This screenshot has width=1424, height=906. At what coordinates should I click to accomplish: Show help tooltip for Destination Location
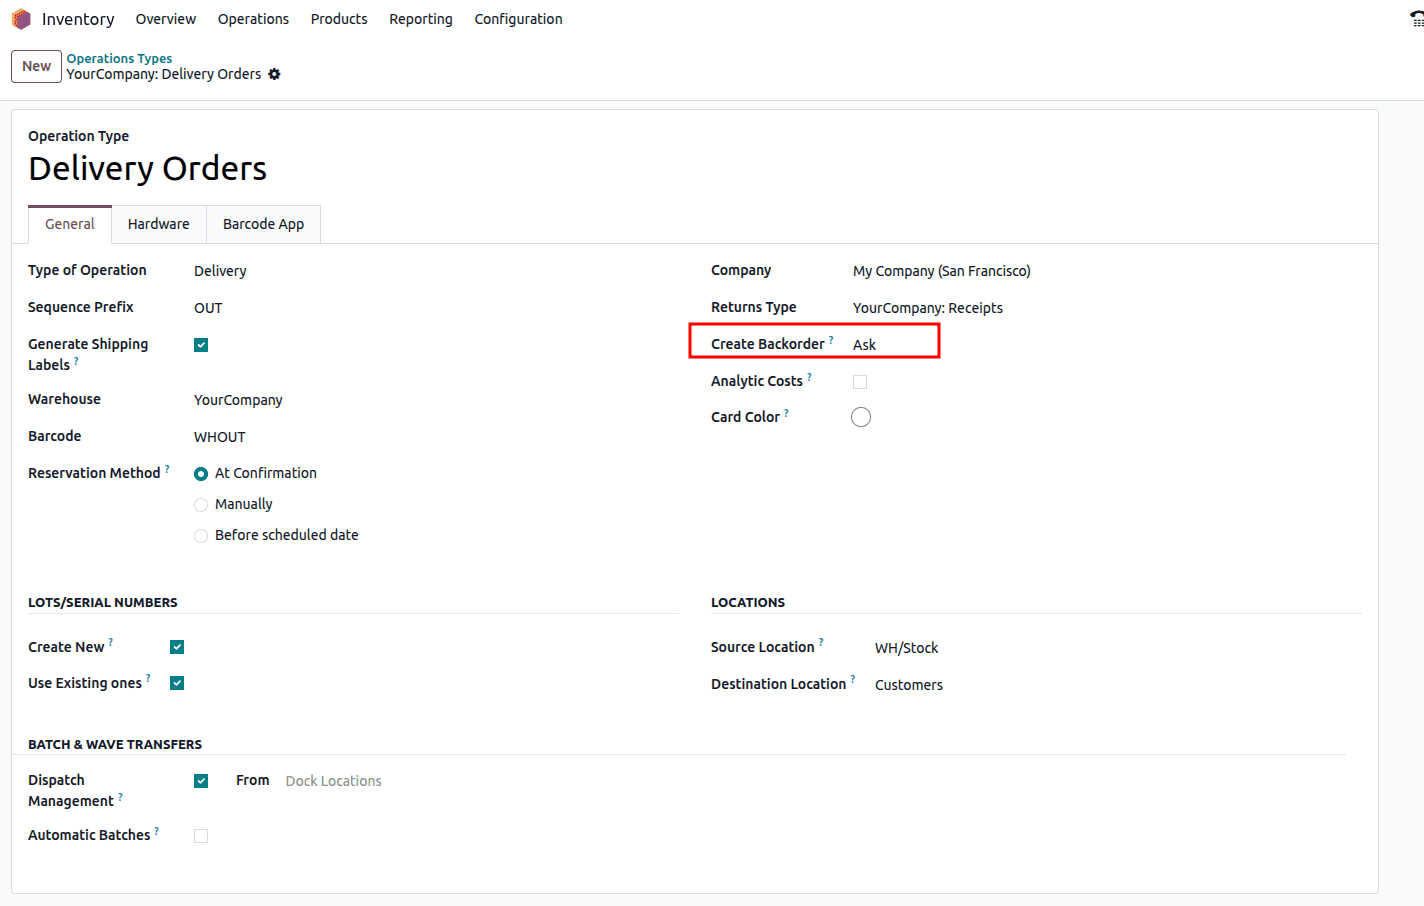(853, 679)
